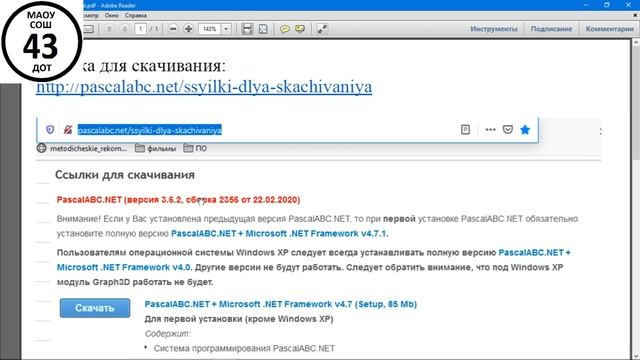The height and width of the screenshot is (360, 640).
Task: Open the metodicheskie_rekom... bookmark
Action: [x=82, y=149]
